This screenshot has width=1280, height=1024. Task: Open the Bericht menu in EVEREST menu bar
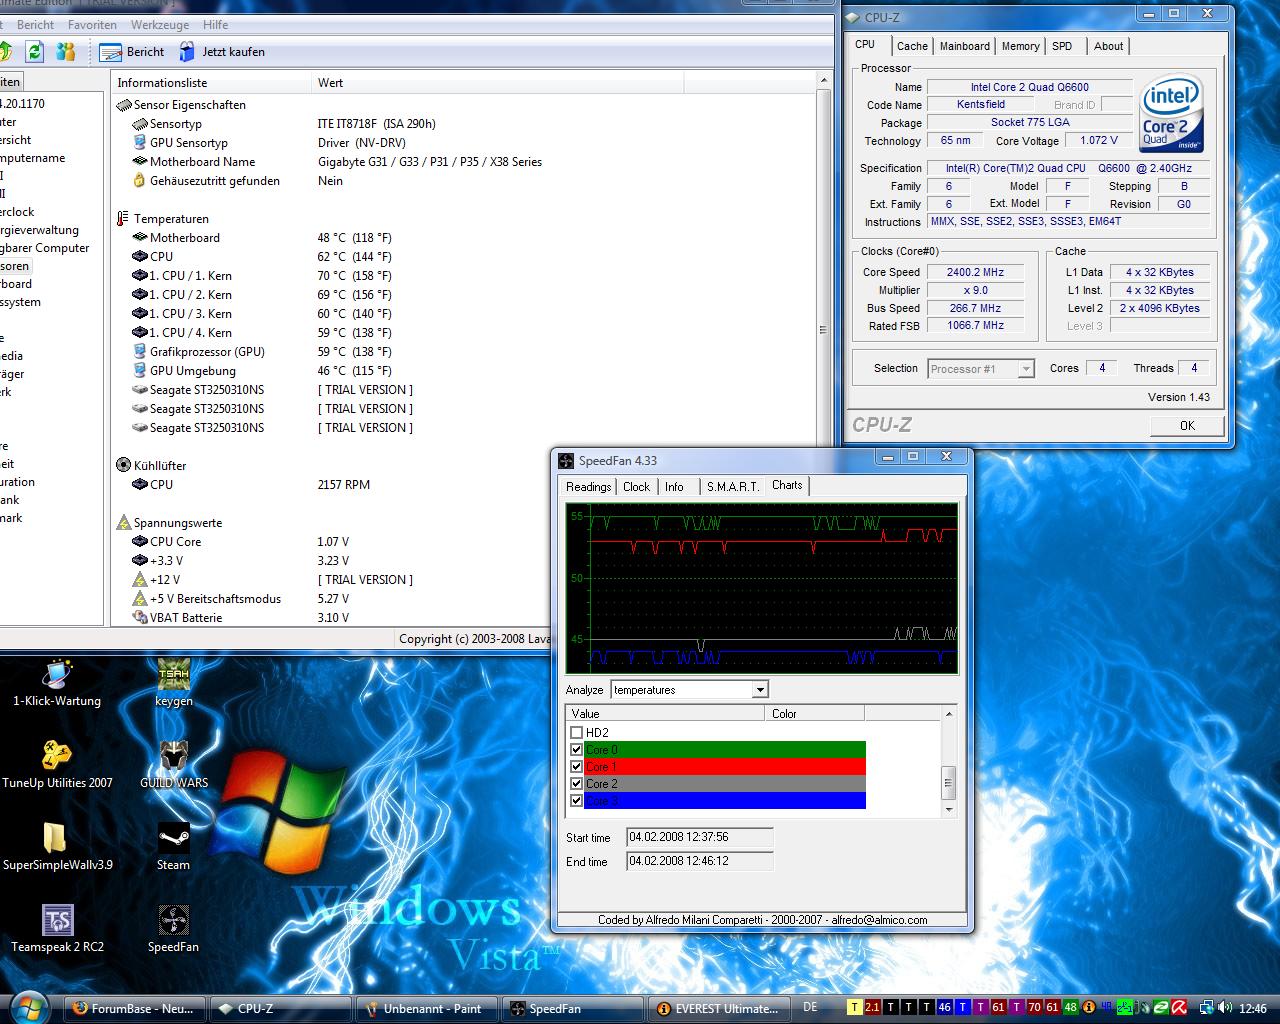point(36,25)
